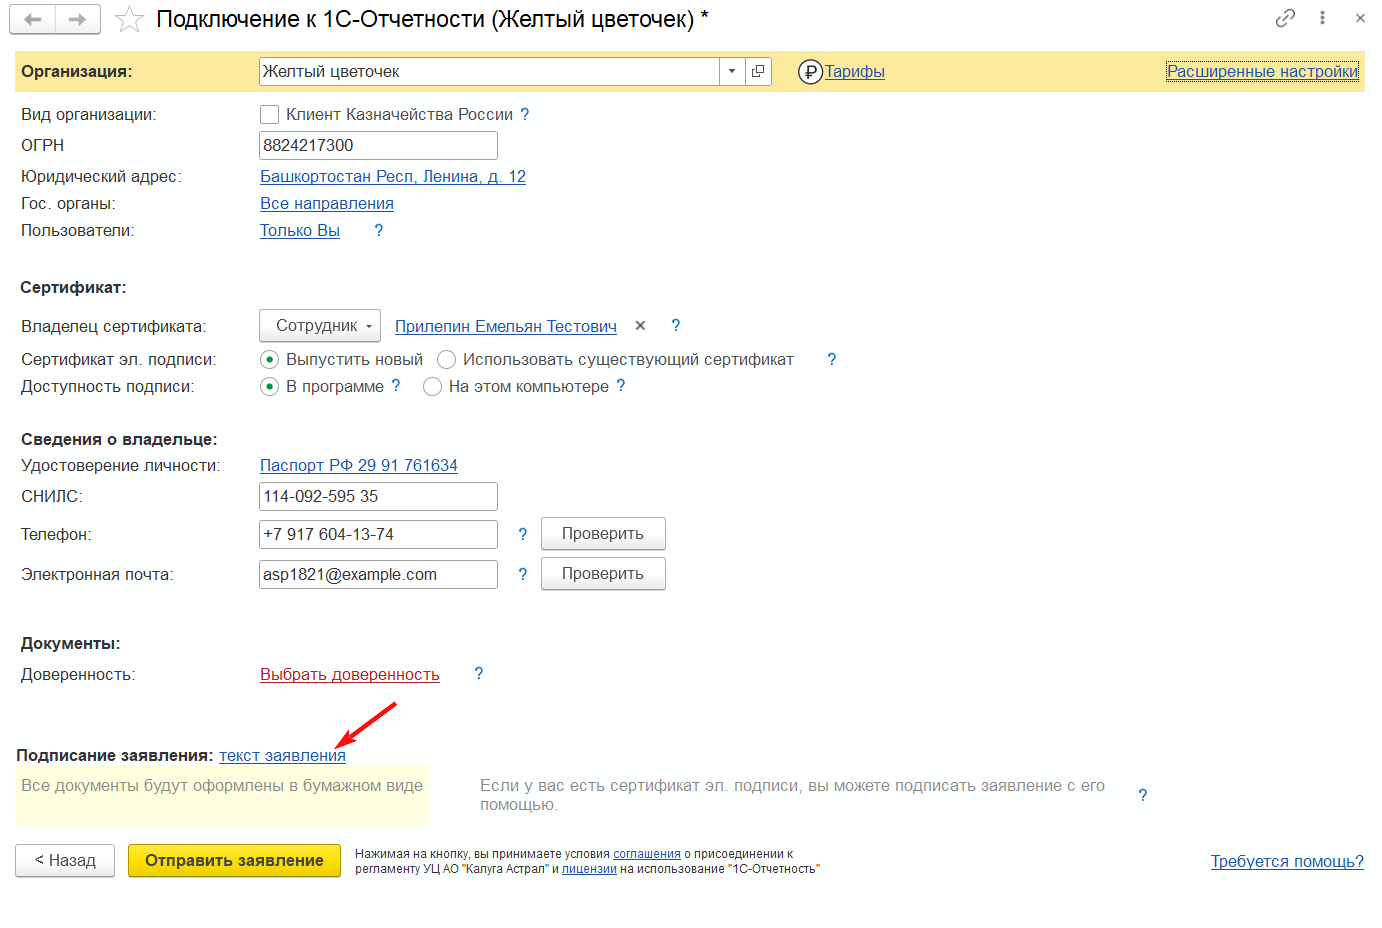Click Проверить next to the email address
Image resolution: width=1382 pixels, height=928 pixels.
[603, 574]
